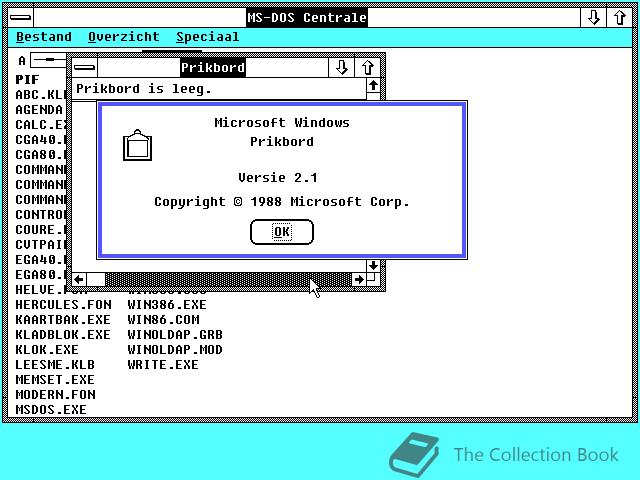
Task: Click the clipboard icon in the about dialog
Action: [x=138, y=146]
